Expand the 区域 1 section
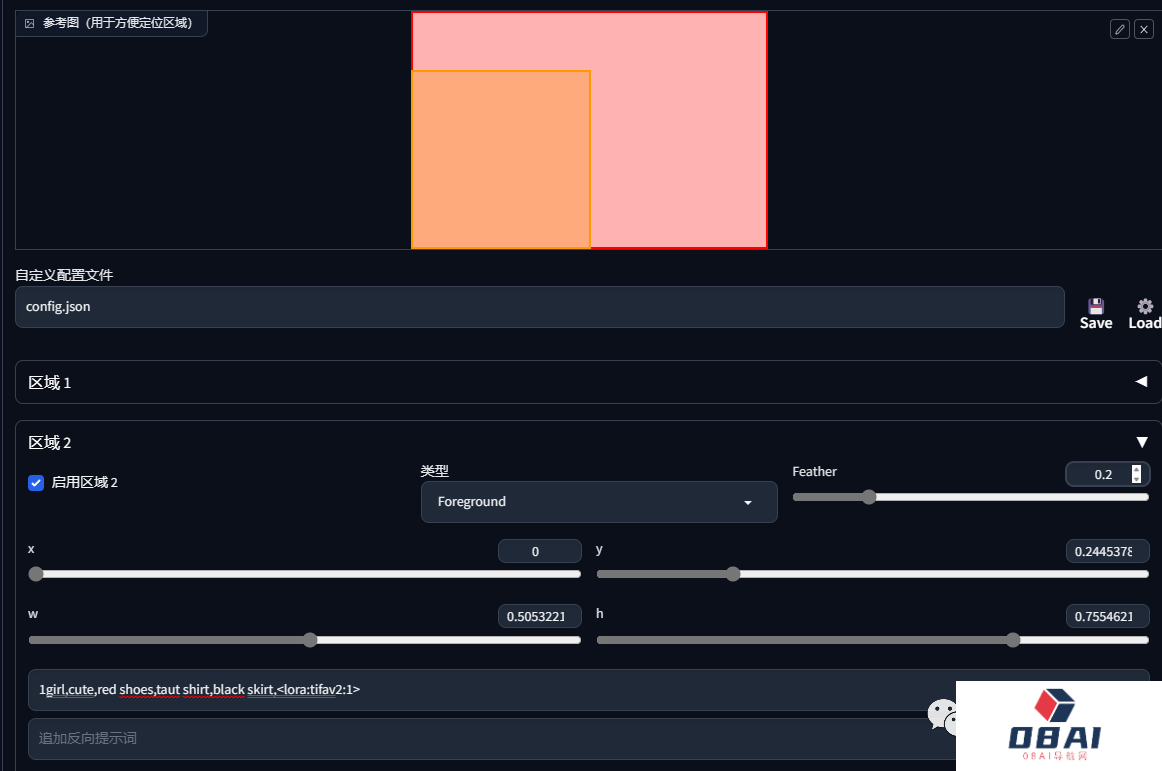This screenshot has width=1162, height=771. coord(1141,382)
